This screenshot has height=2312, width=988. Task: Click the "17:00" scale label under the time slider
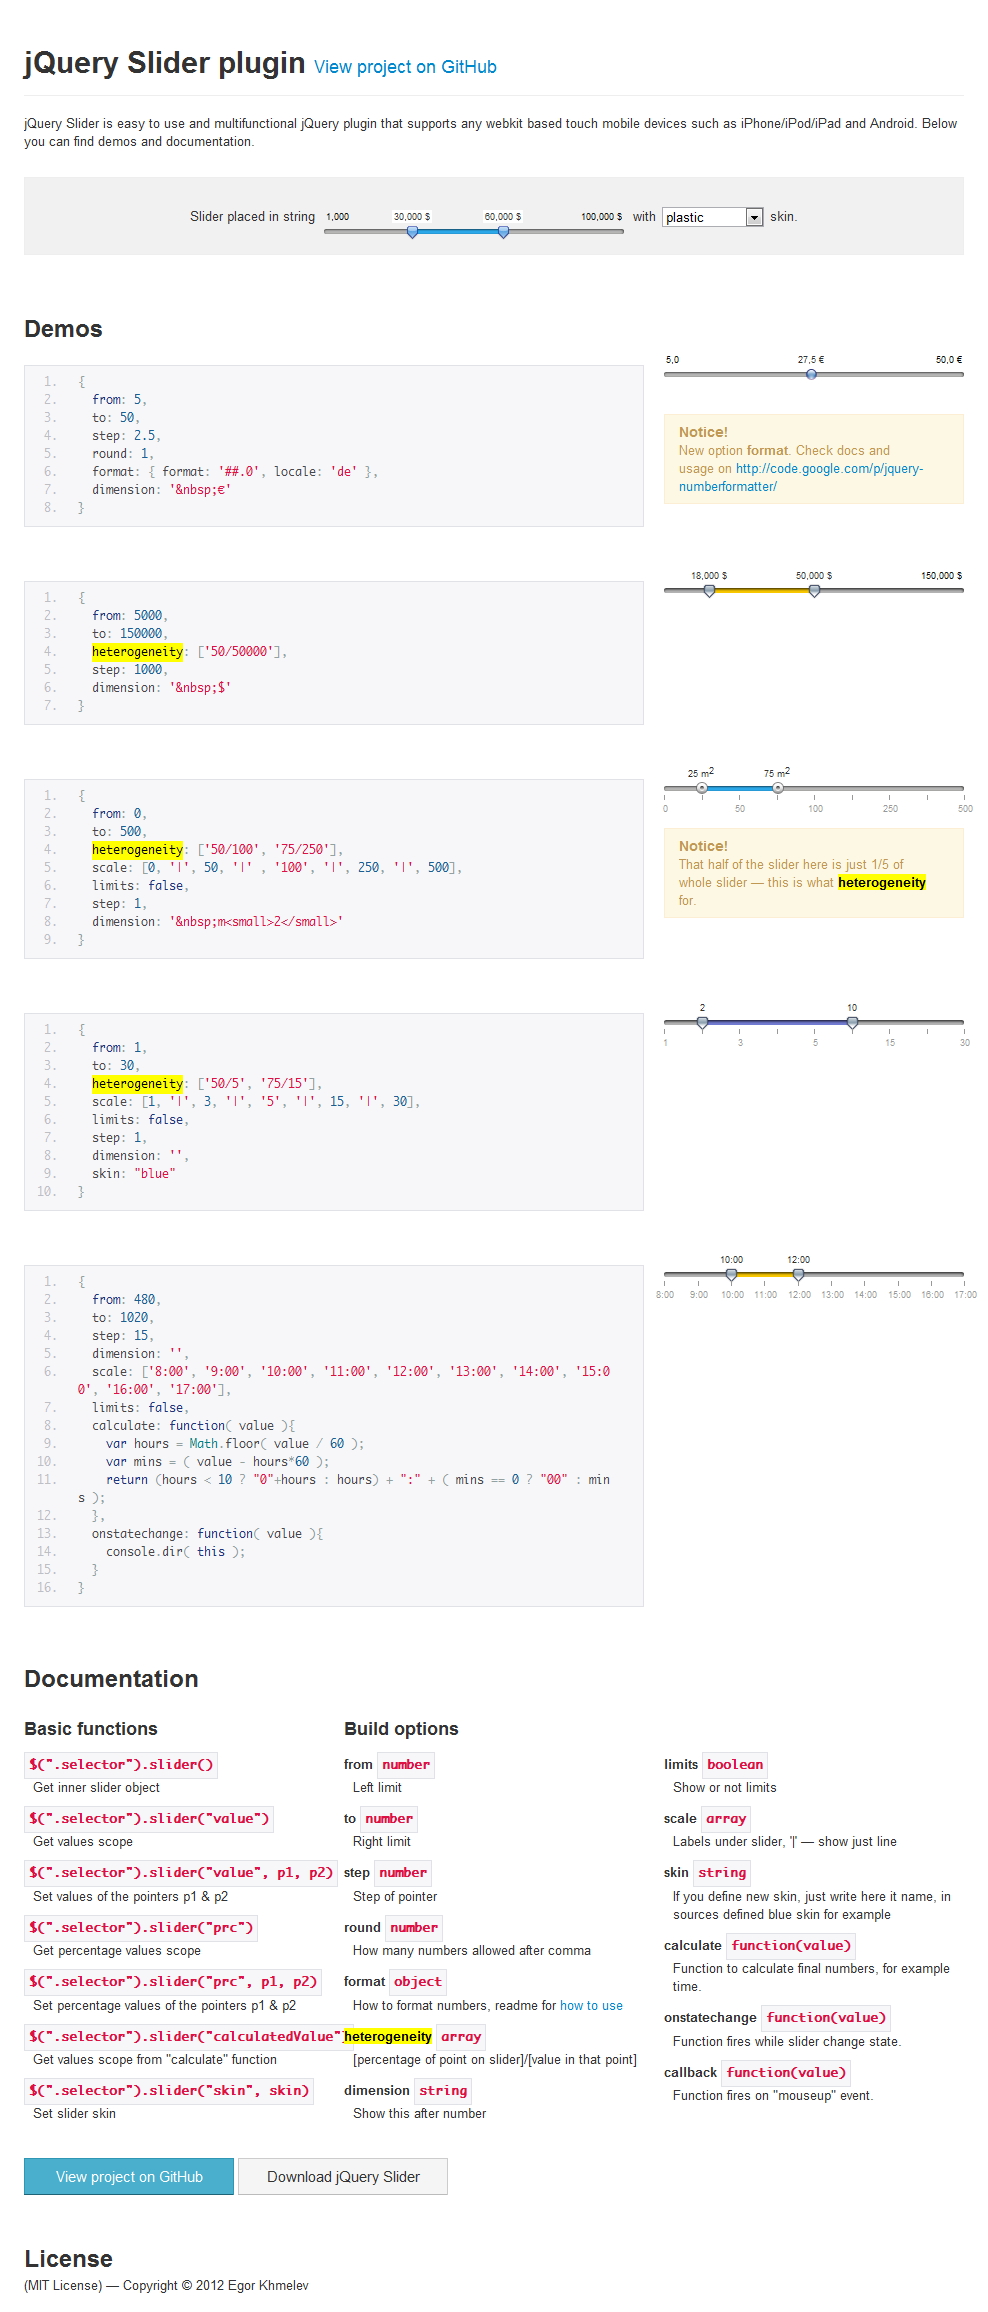click(x=965, y=1295)
